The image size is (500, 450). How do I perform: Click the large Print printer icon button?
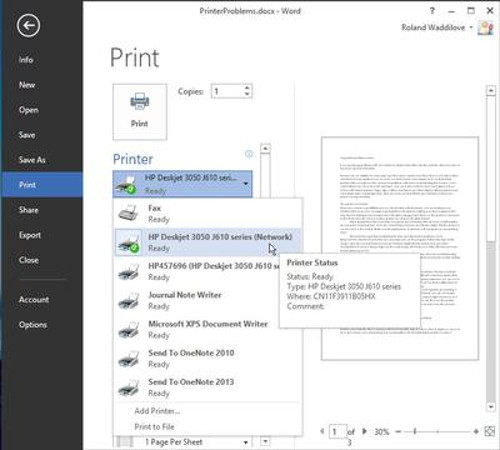coord(140,112)
